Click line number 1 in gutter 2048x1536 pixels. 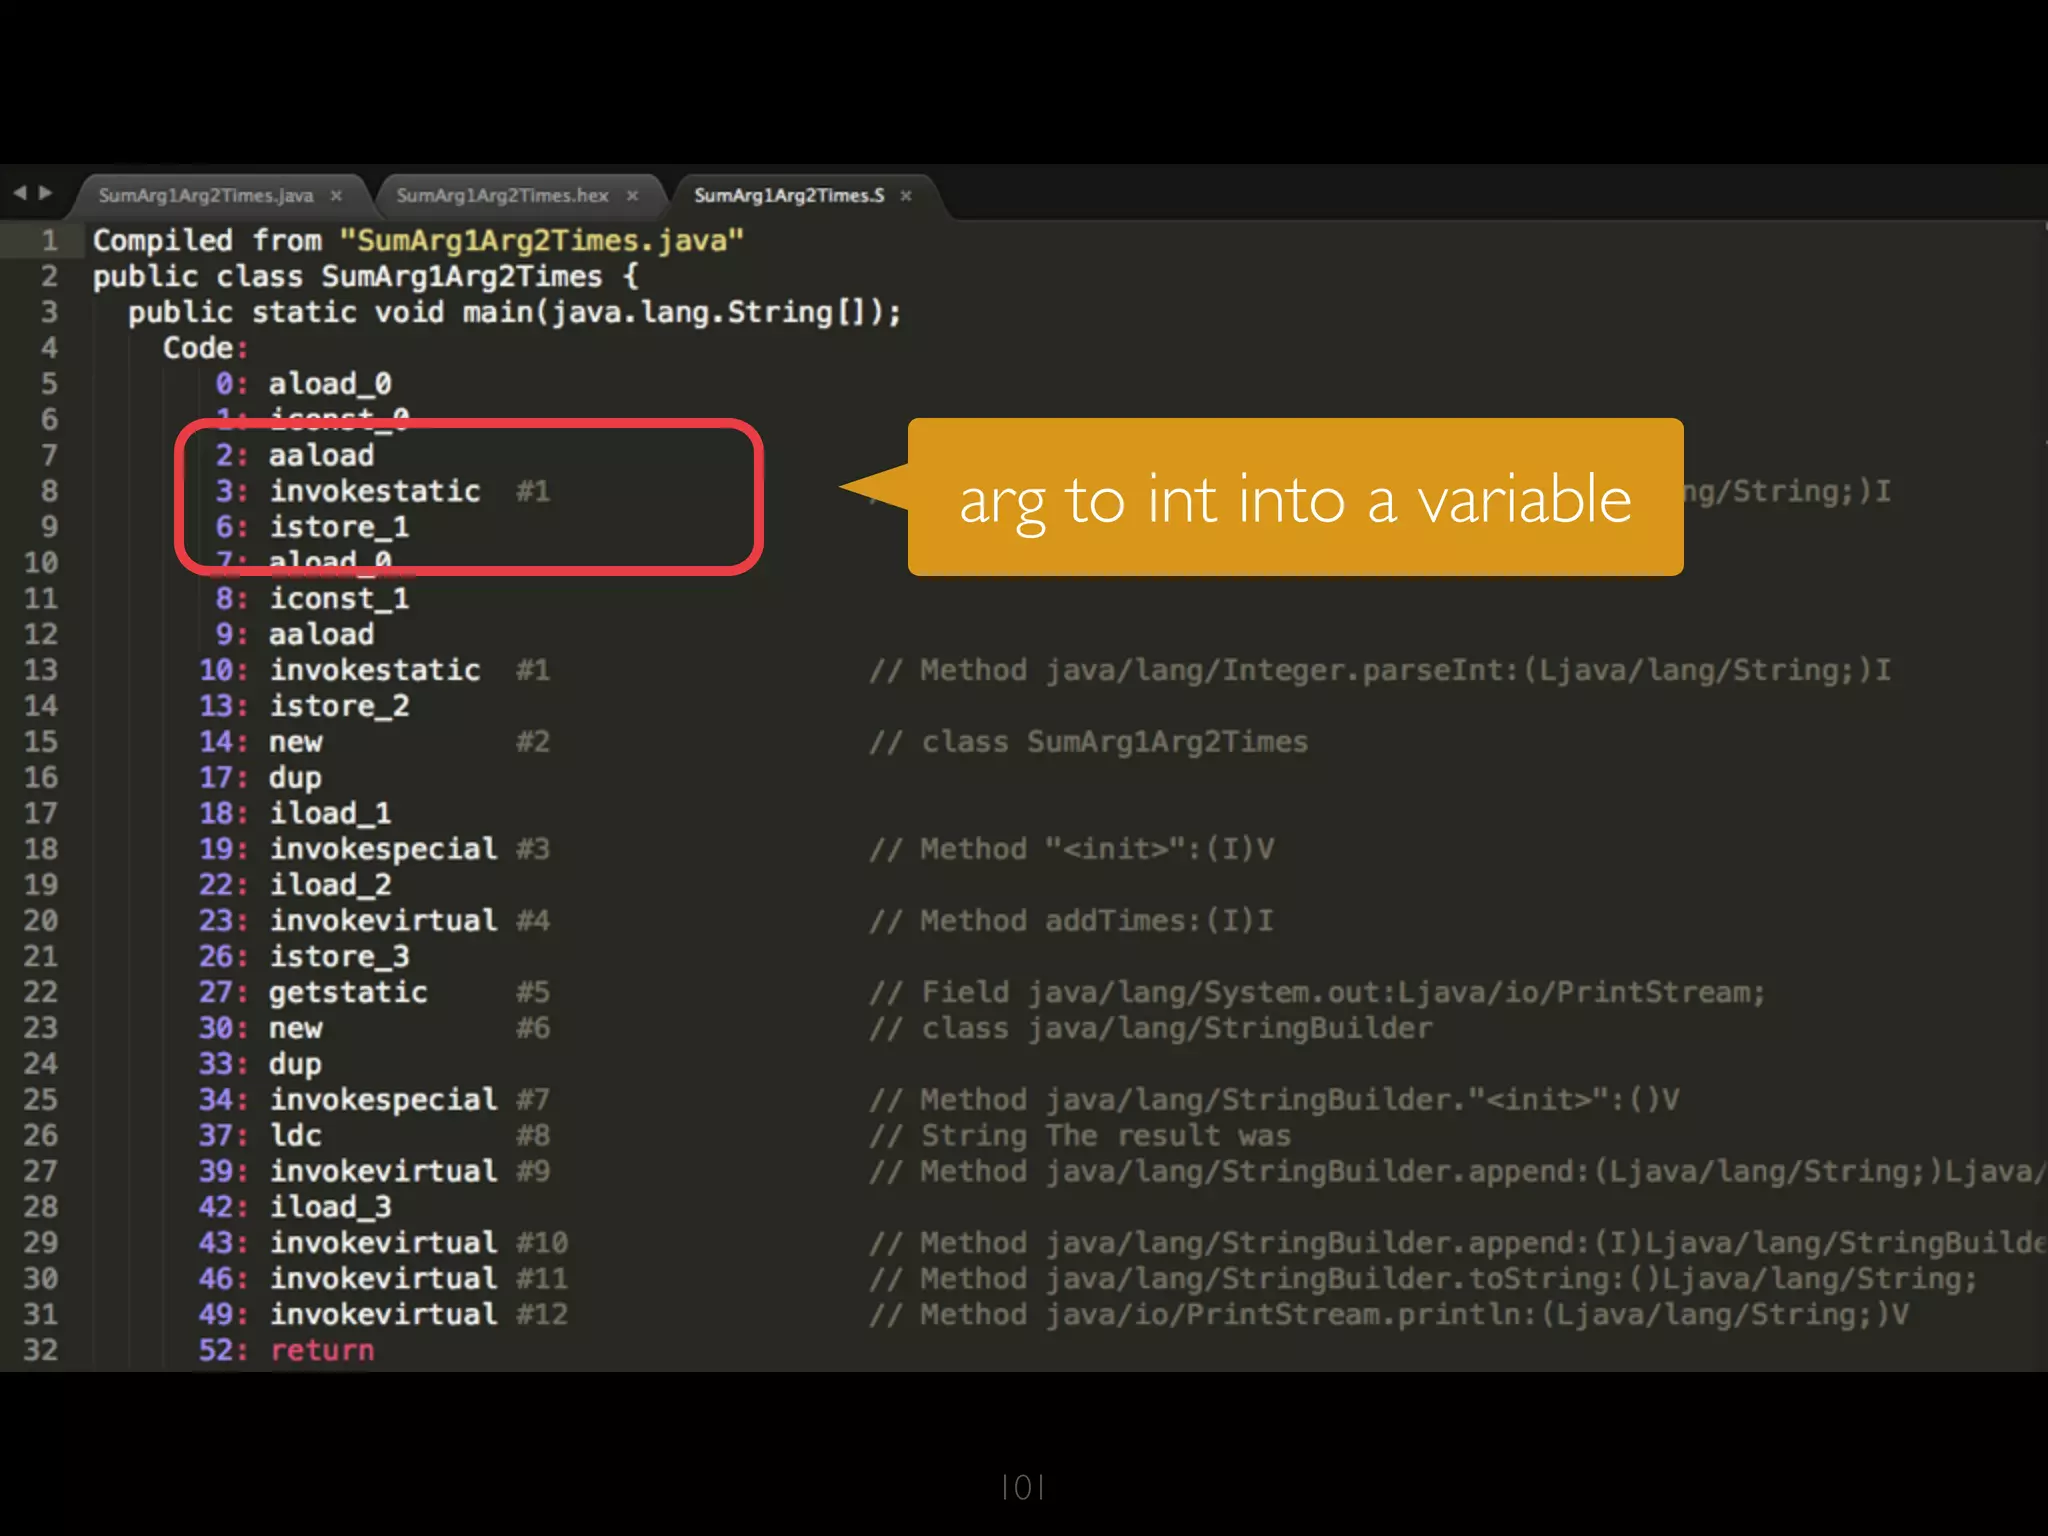49,241
